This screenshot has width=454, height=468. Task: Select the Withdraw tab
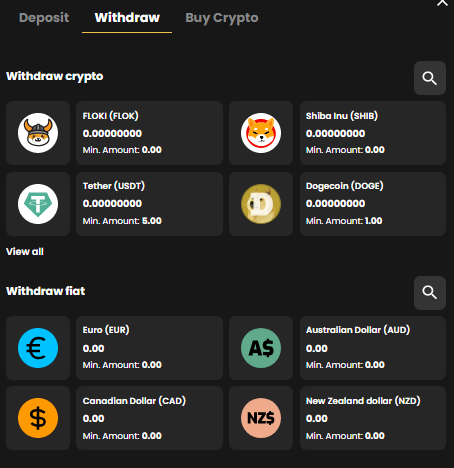[127, 18]
